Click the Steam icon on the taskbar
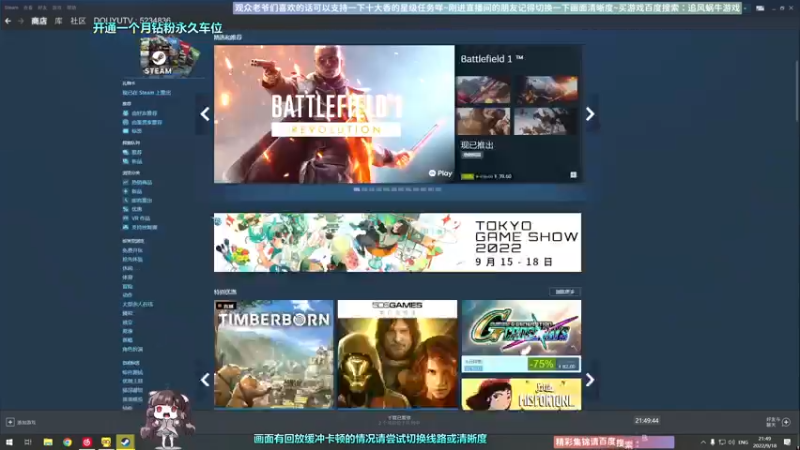This screenshot has width=800, height=450. [126, 442]
